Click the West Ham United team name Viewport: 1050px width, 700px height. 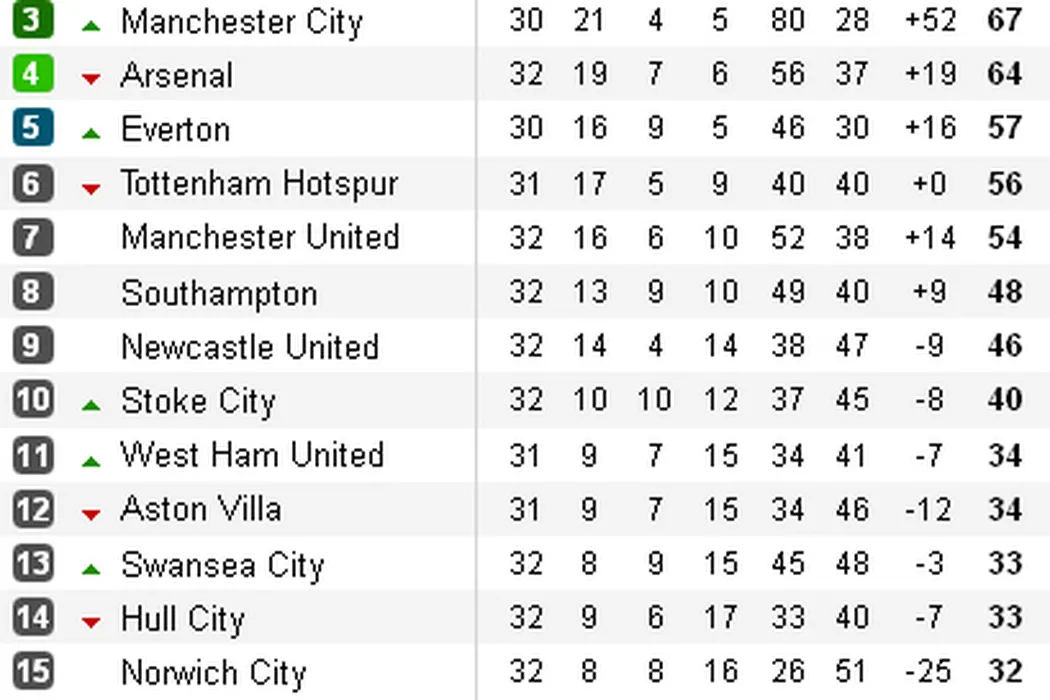[x=252, y=455]
